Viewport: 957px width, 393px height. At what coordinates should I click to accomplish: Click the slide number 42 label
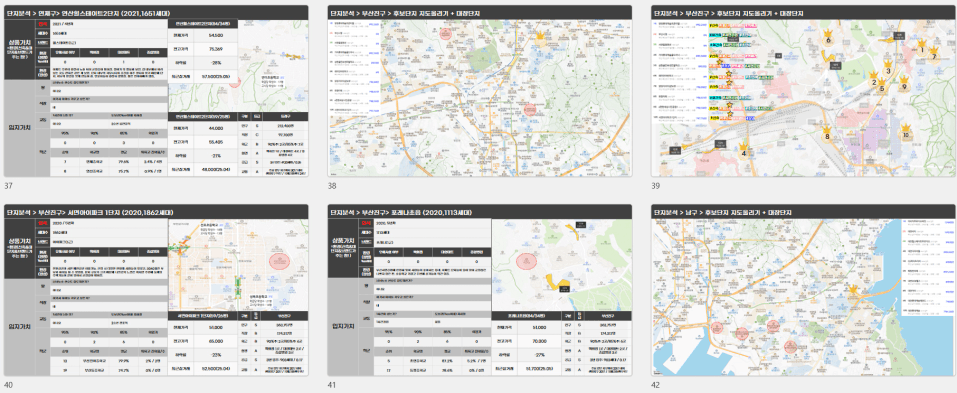point(655,385)
